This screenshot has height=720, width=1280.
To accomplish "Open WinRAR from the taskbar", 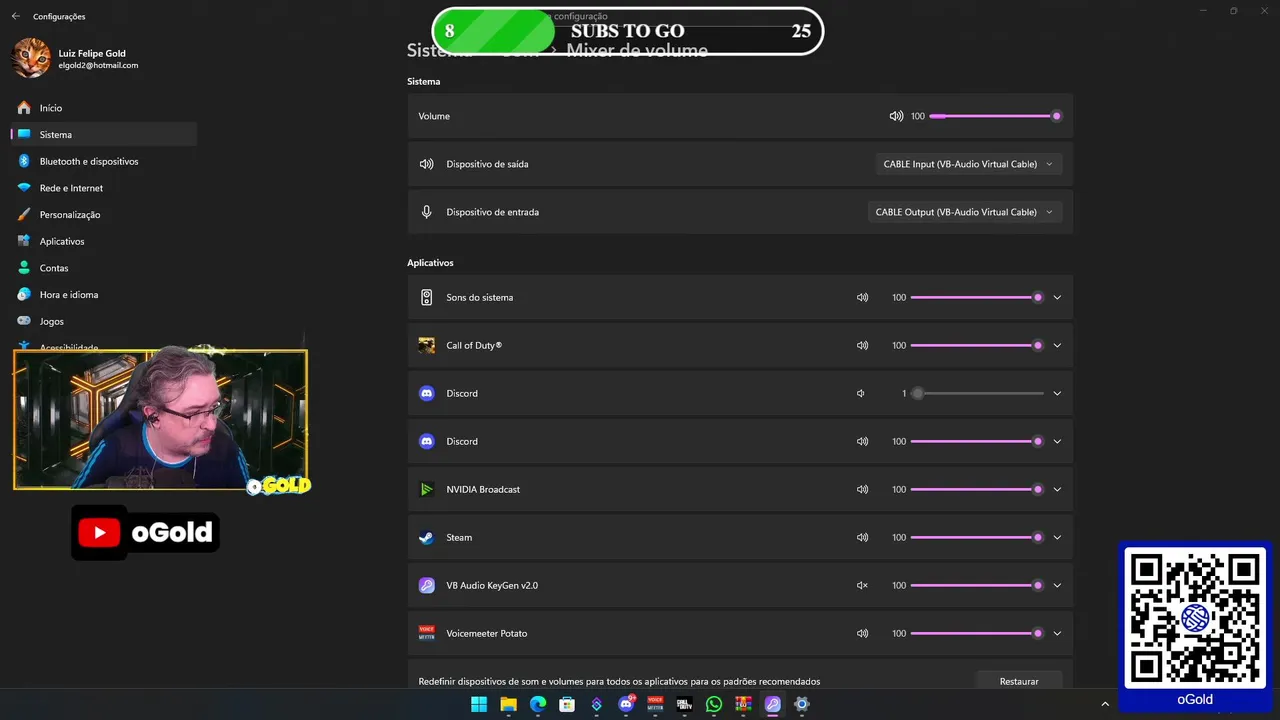I will (x=743, y=704).
